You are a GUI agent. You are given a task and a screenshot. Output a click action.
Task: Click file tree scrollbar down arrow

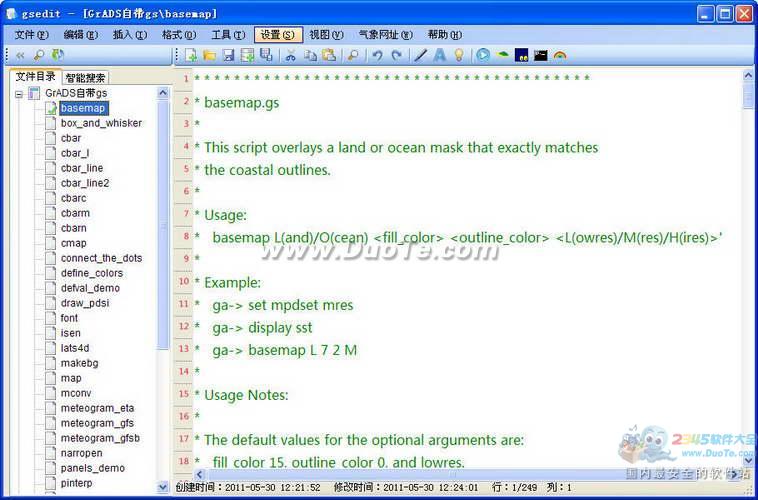pos(163,487)
